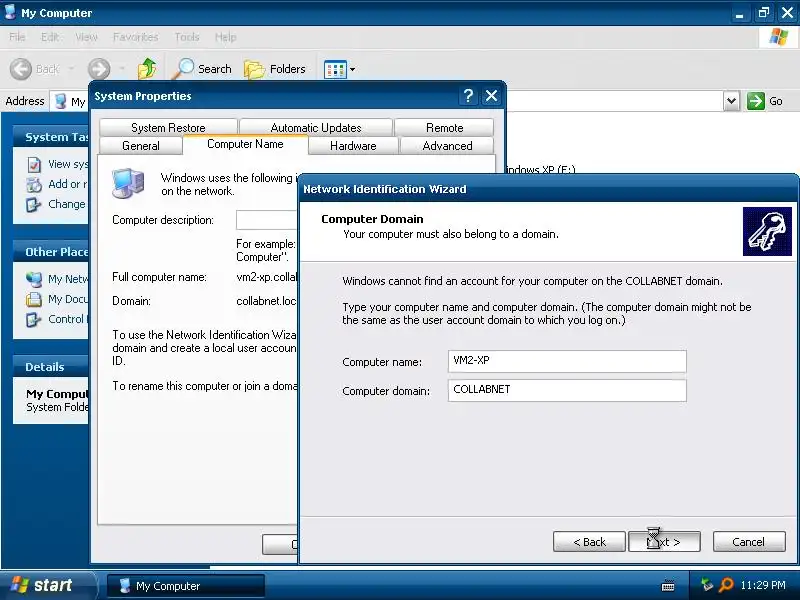Click the Computer domain field containing COLLABNET
800x600 pixels.
tap(567, 390)
